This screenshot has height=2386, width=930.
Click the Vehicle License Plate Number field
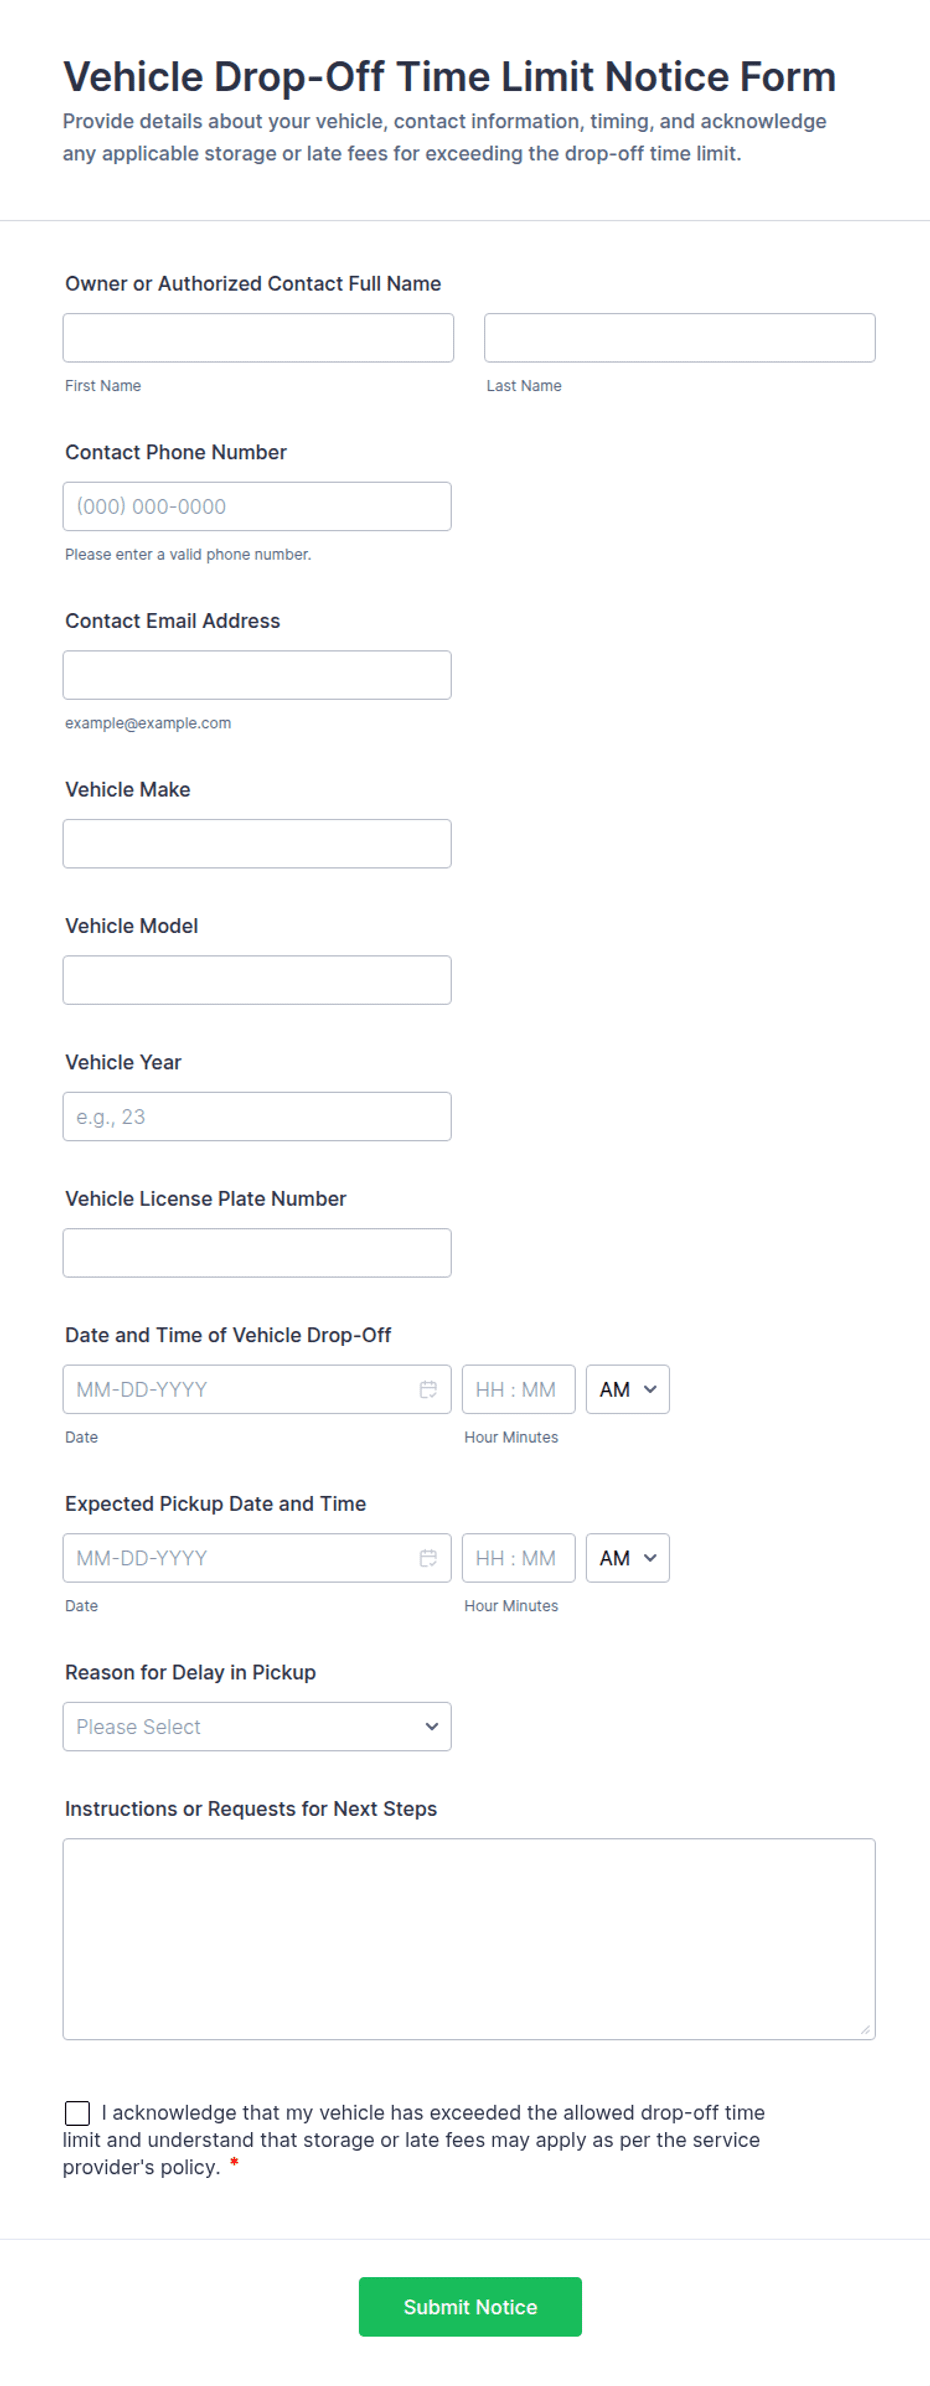[x=257, y=1253]
